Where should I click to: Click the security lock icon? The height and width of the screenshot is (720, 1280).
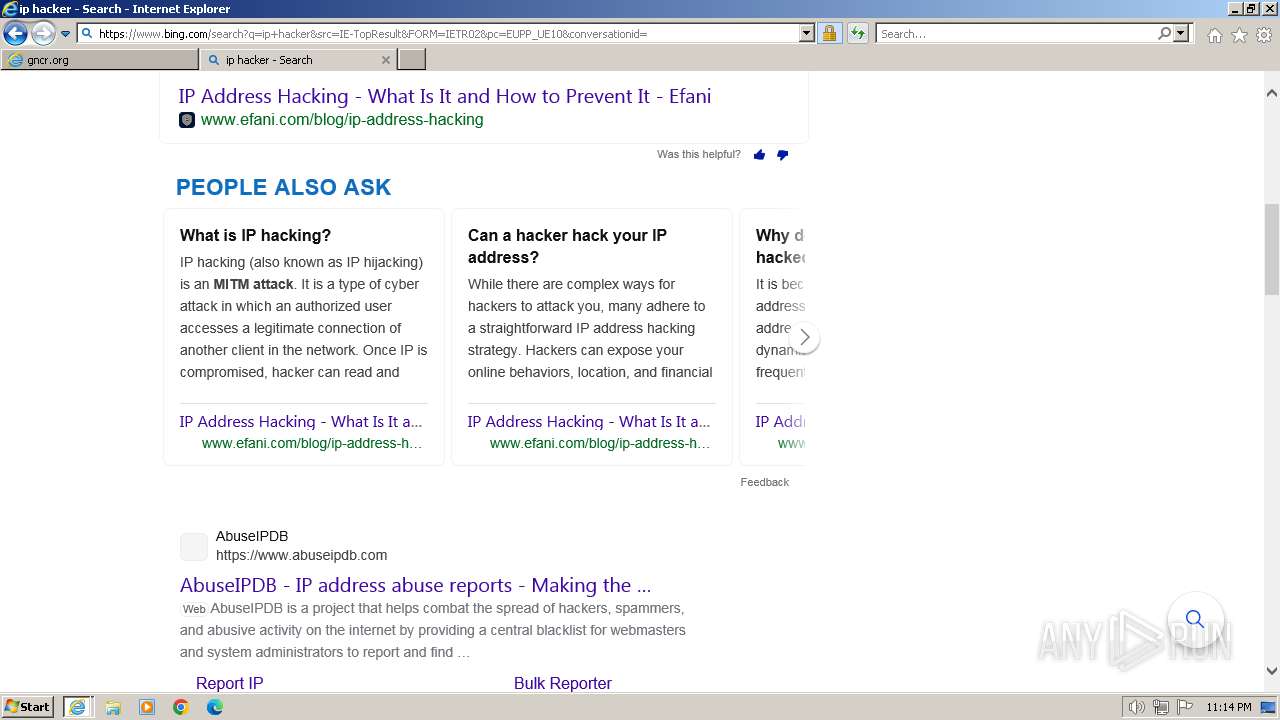pyautogui.click(x=829, y=33)
